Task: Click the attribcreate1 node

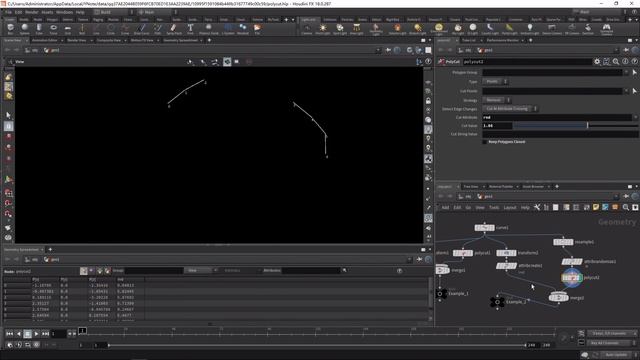Action: (x=507, y=266)
